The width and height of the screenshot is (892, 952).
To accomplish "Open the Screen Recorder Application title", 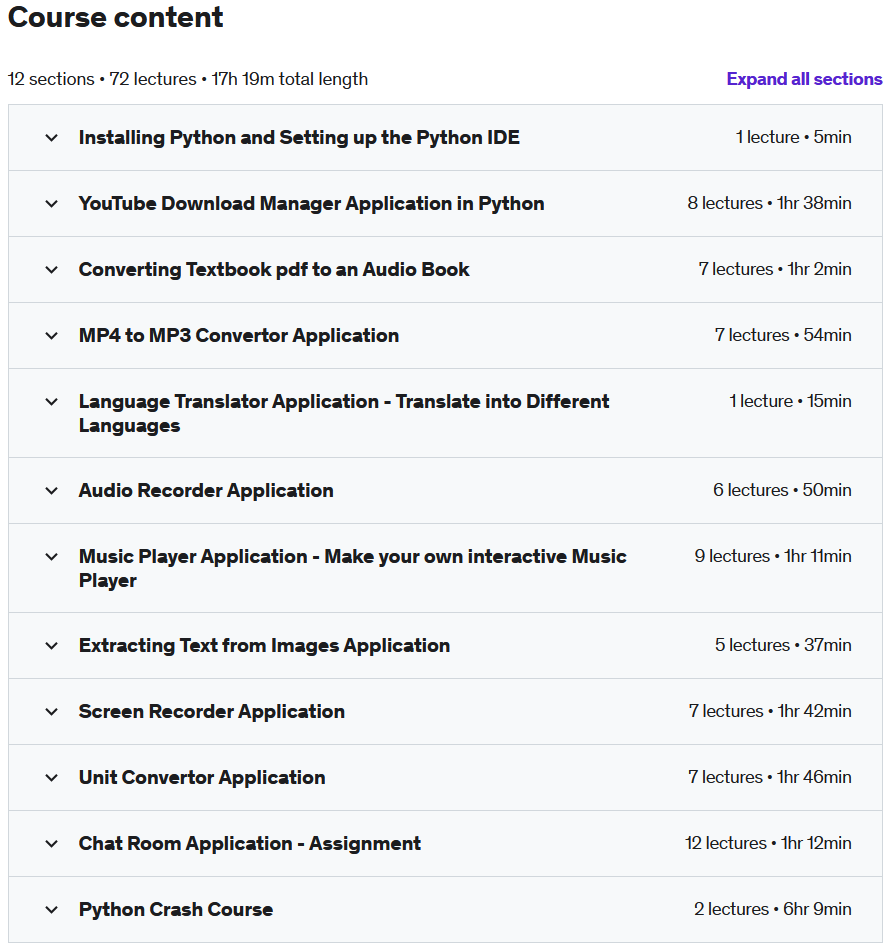I will 212,712.
